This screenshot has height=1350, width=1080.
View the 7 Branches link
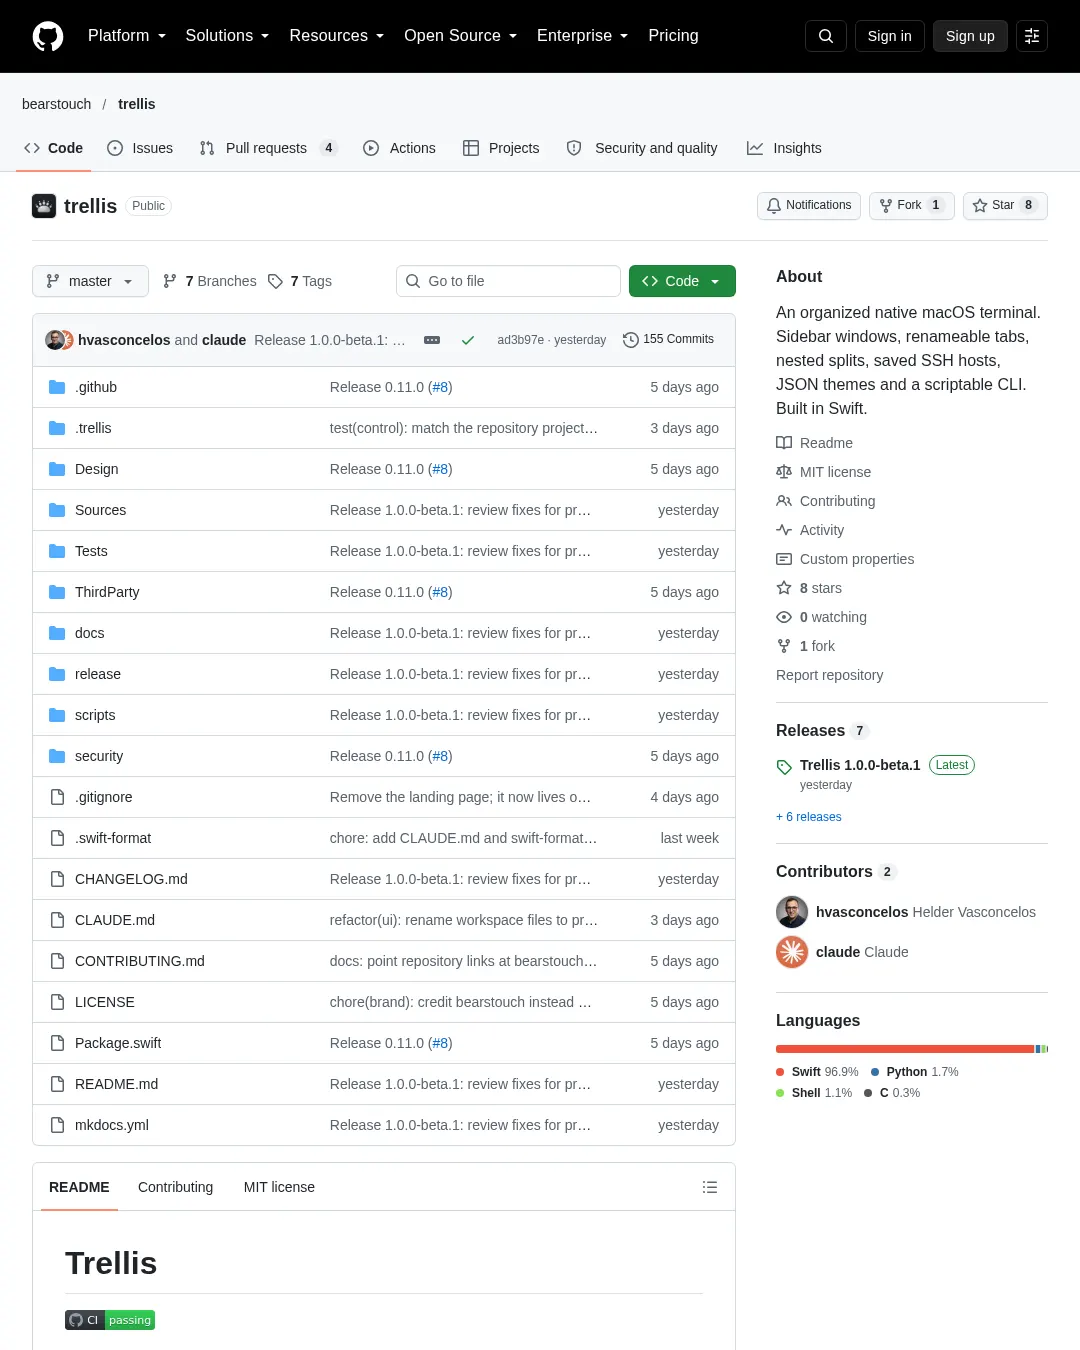pos(209,281)
